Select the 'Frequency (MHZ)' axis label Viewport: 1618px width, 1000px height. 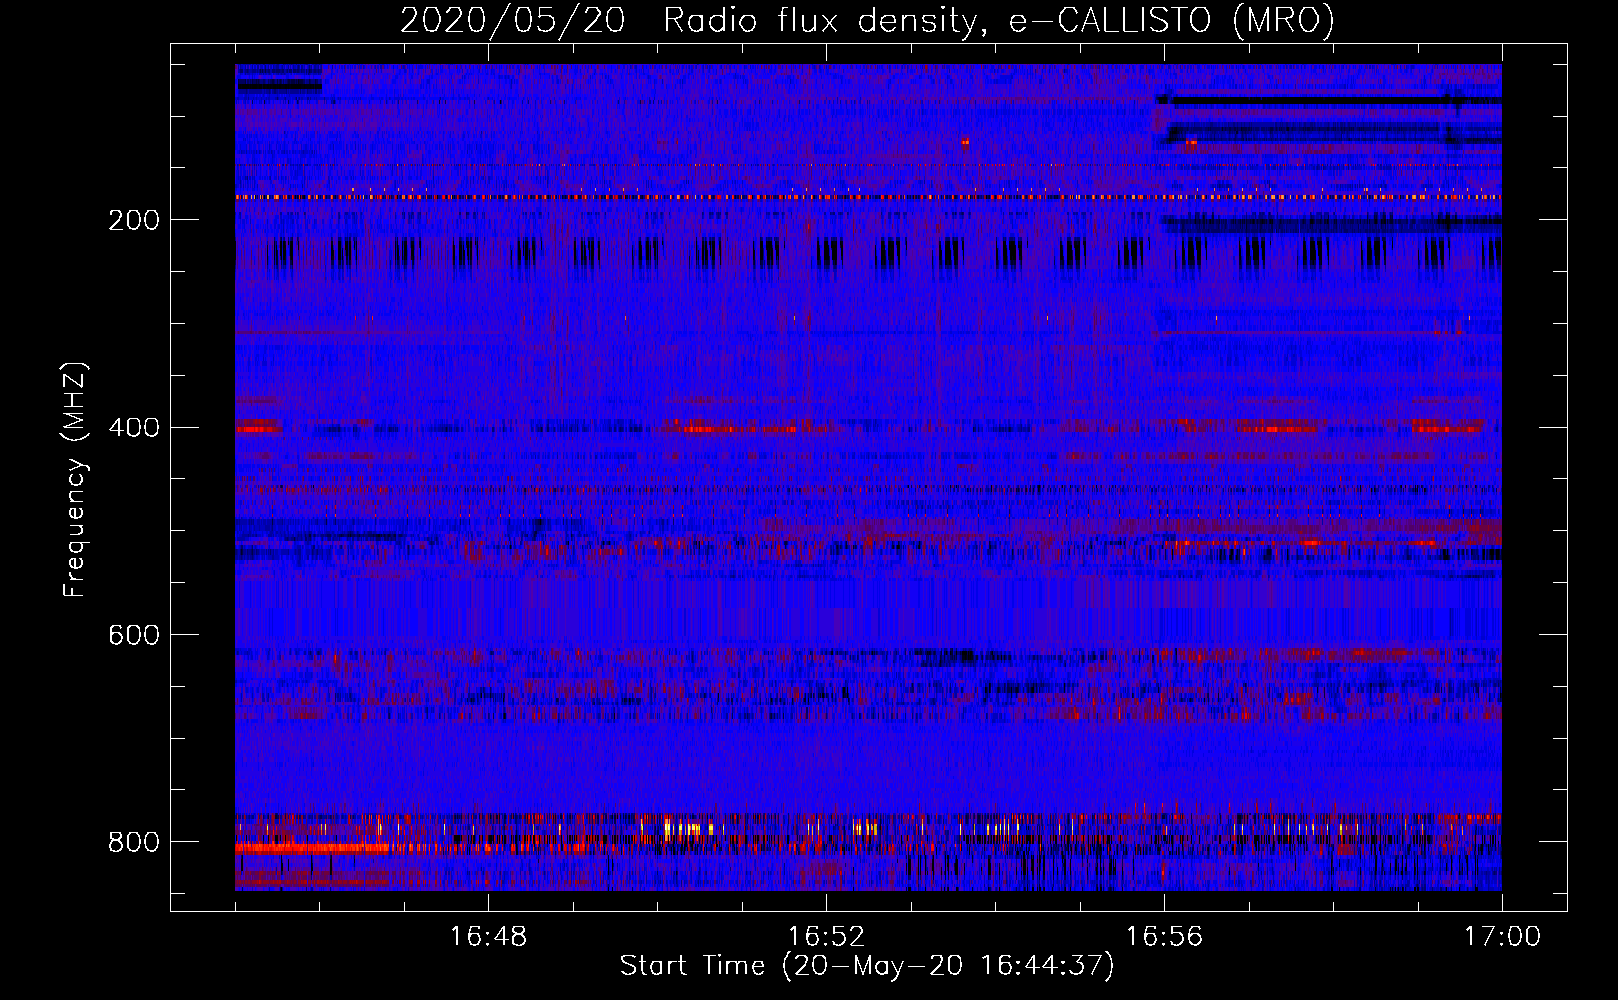click(x=76, y=480)
